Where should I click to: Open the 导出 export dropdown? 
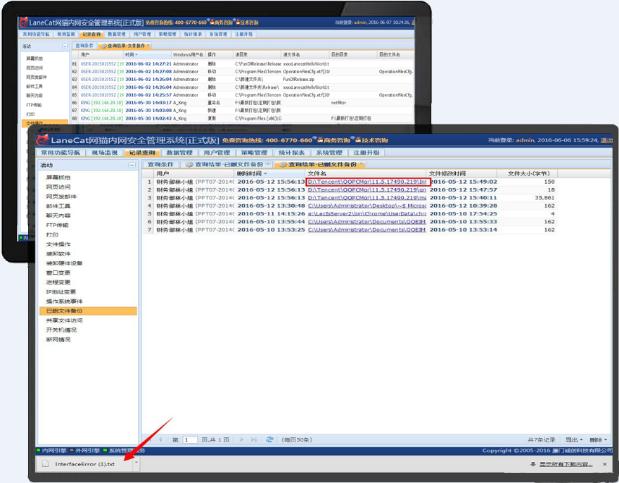pyautogui.click(x=574, y=440)
